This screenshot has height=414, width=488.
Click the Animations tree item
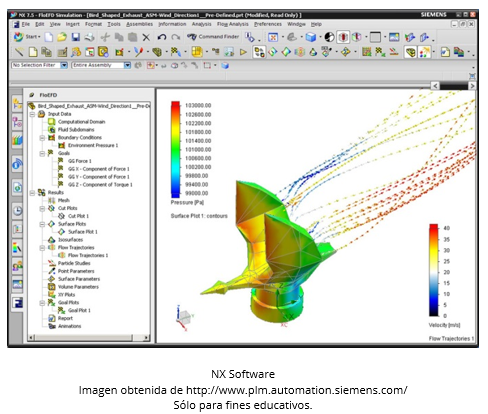[69, 326]
